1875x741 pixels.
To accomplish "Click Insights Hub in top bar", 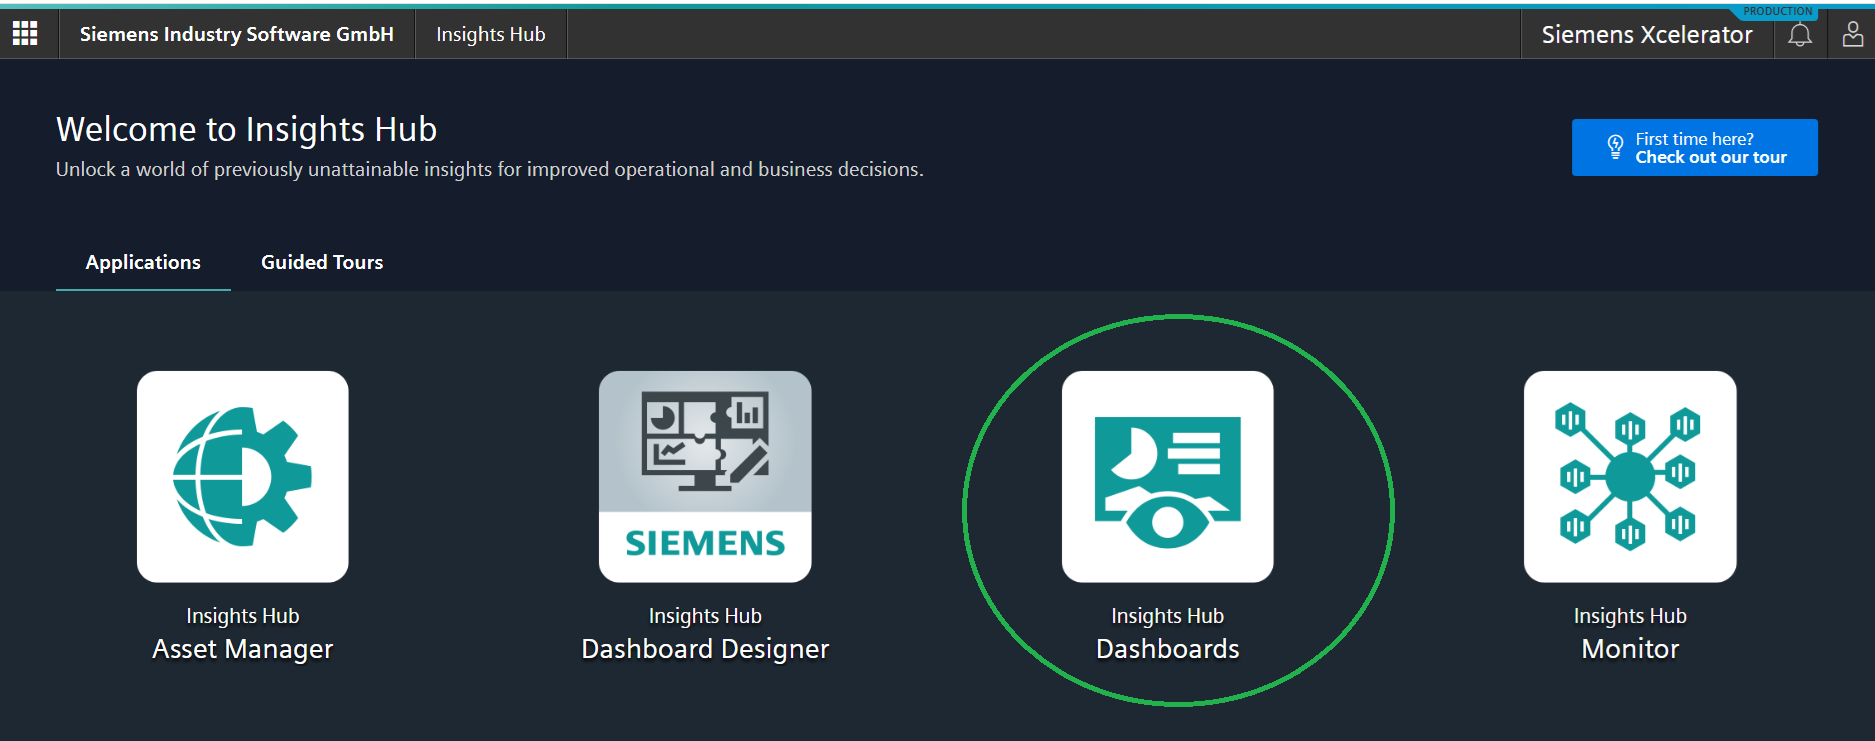I will [491, 34].
